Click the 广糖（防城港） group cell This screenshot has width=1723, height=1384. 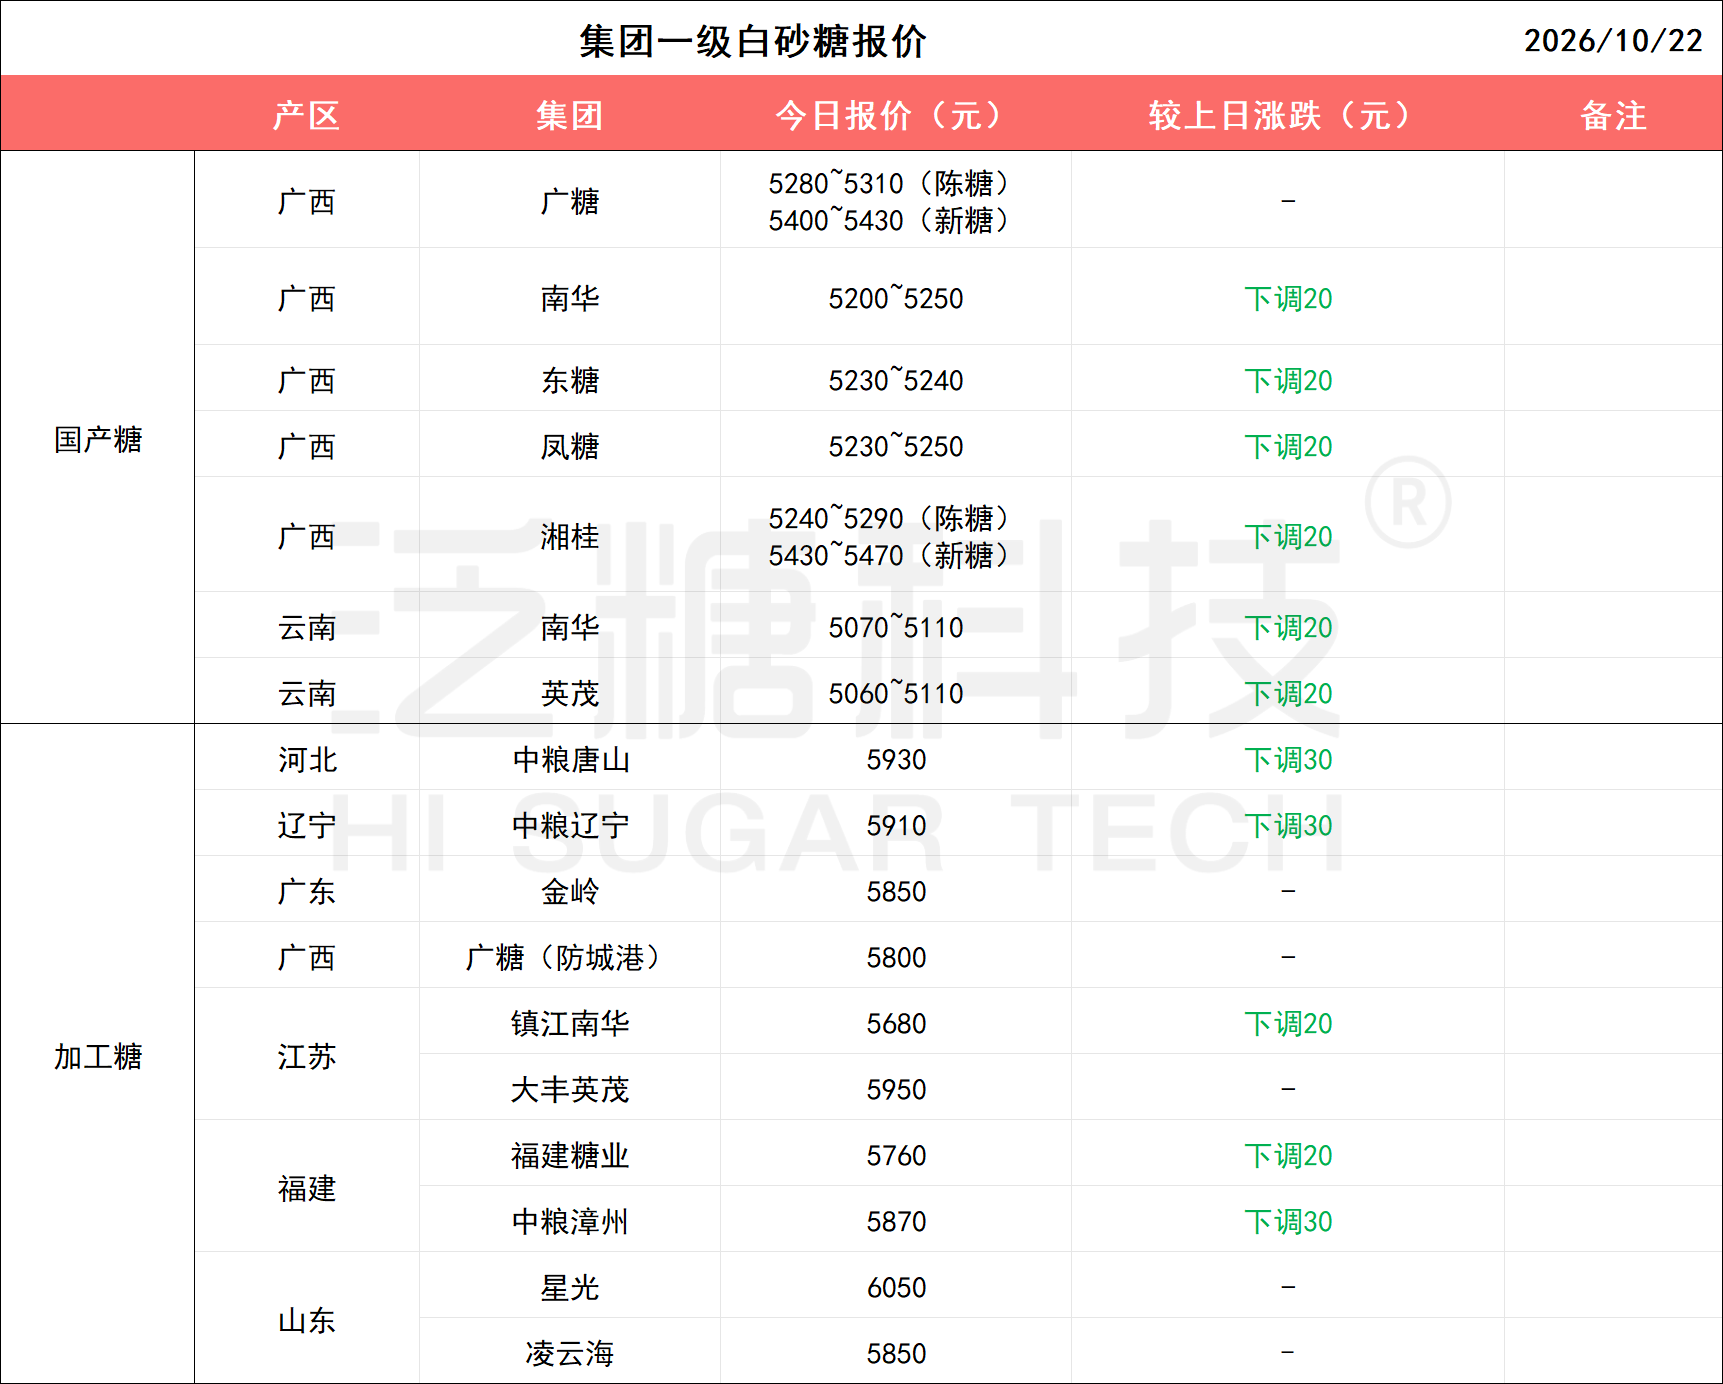(570, 957)
